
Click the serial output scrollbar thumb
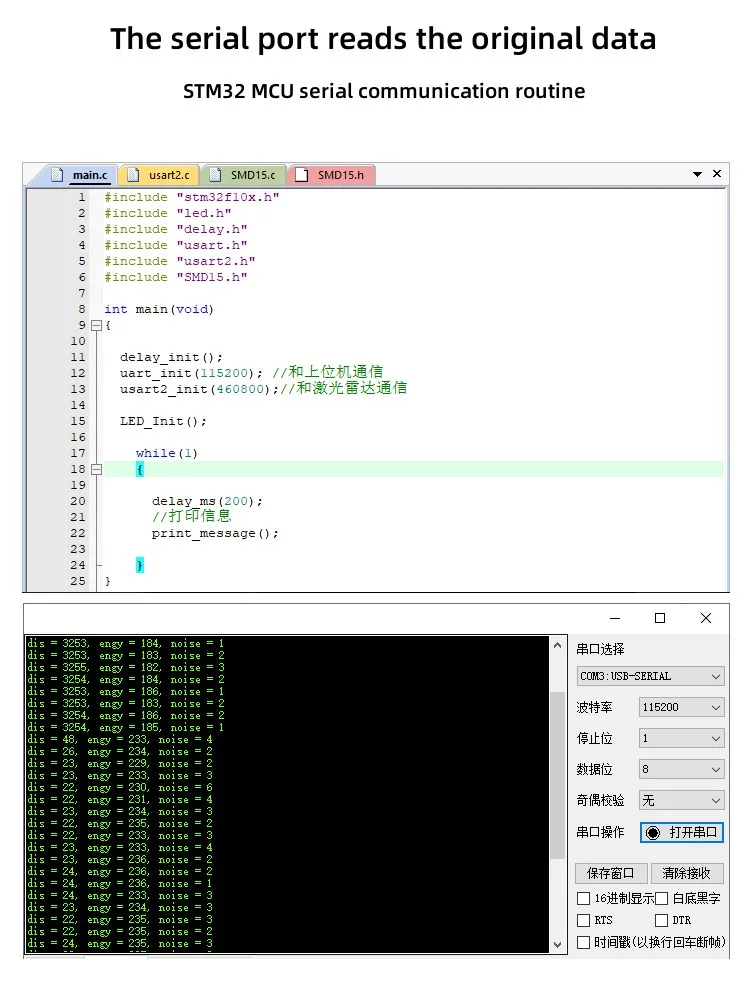[557, 776]
